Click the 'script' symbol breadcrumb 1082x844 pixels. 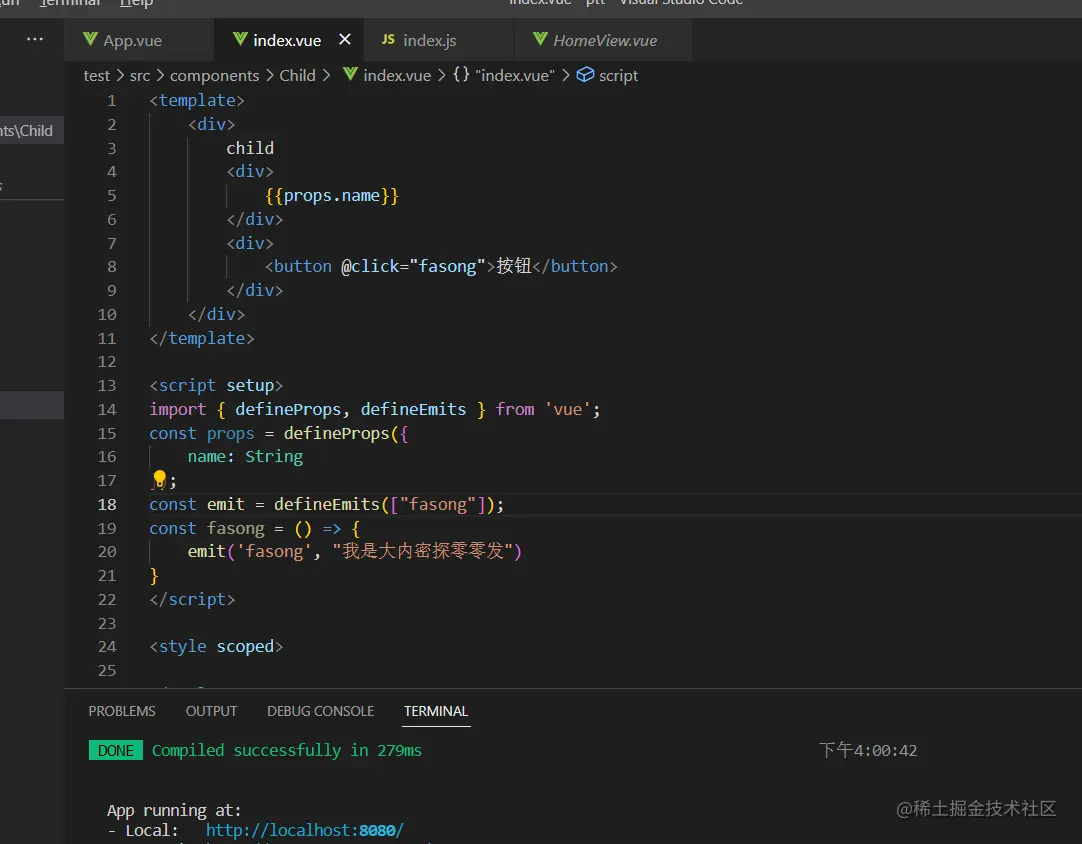pyautogui.click(x=618, y=75)
